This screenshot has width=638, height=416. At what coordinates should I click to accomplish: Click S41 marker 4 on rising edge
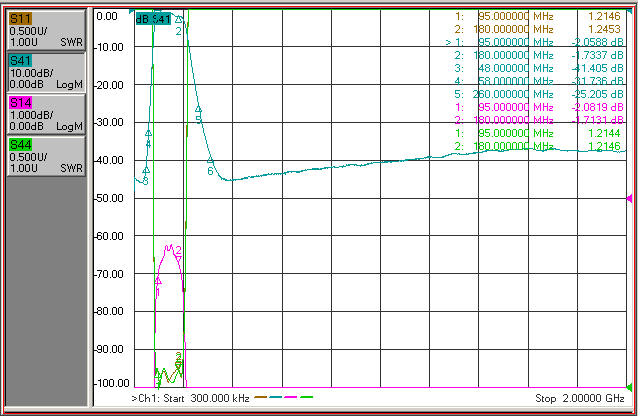[x=149, y=133]
